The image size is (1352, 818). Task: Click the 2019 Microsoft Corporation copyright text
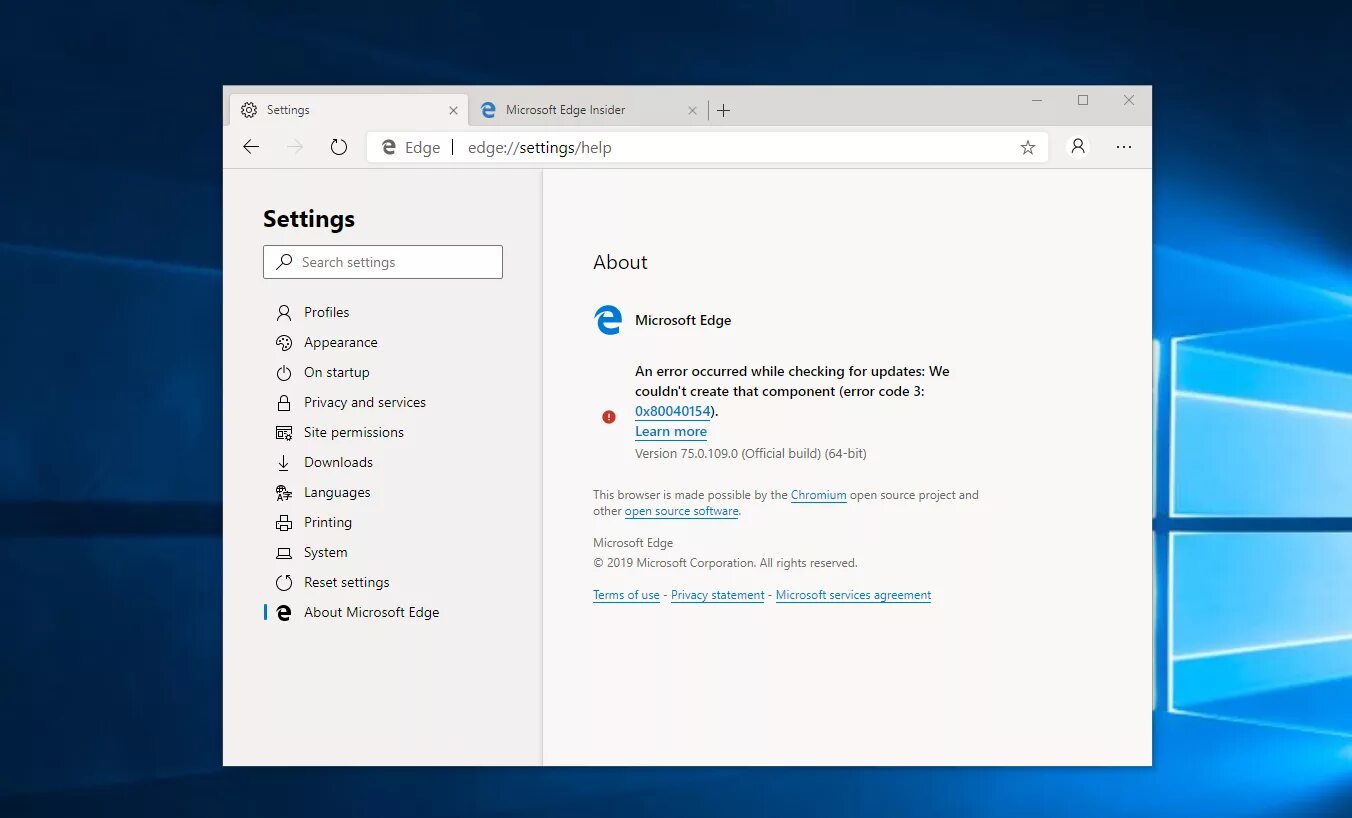(x=725, y=563)
